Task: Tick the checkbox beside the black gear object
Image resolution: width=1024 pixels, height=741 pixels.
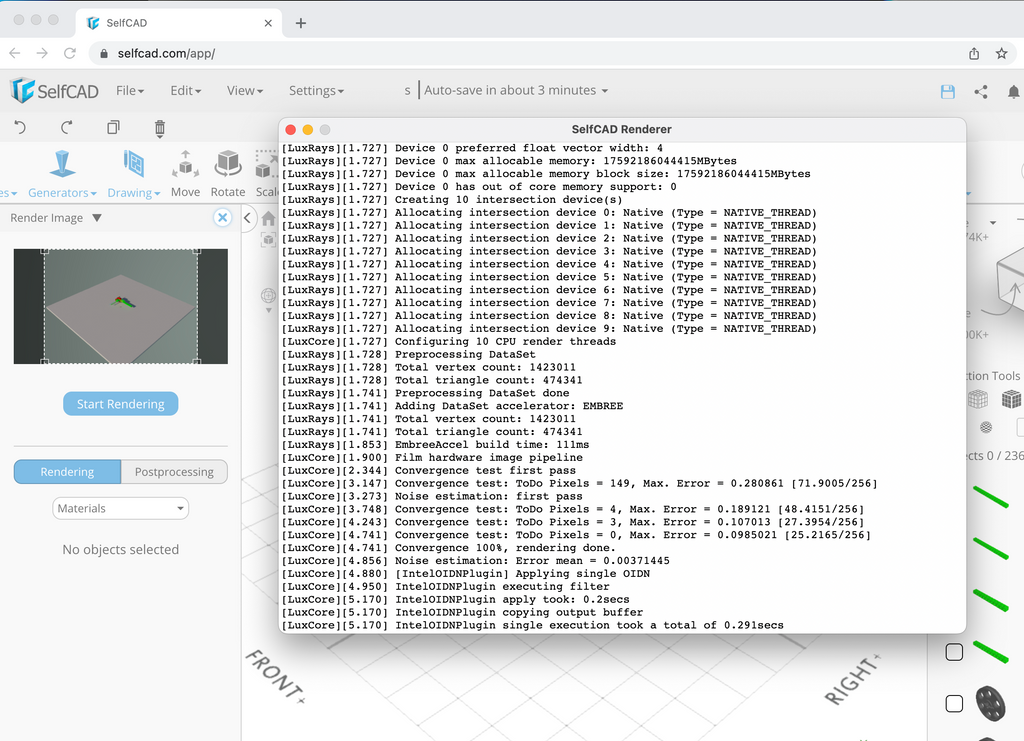Action: [x=954, y=704]
